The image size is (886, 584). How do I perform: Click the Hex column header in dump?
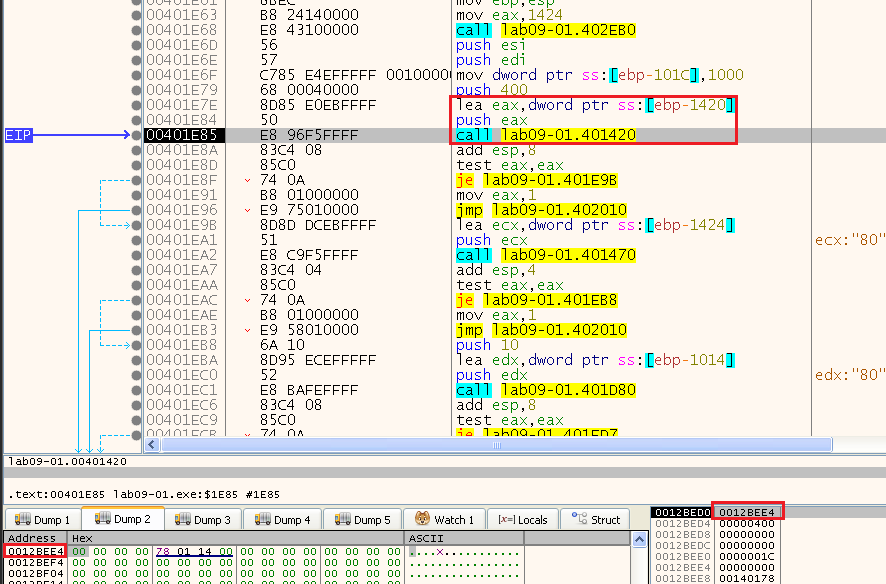pyautogui.click(x=82, y=538)
